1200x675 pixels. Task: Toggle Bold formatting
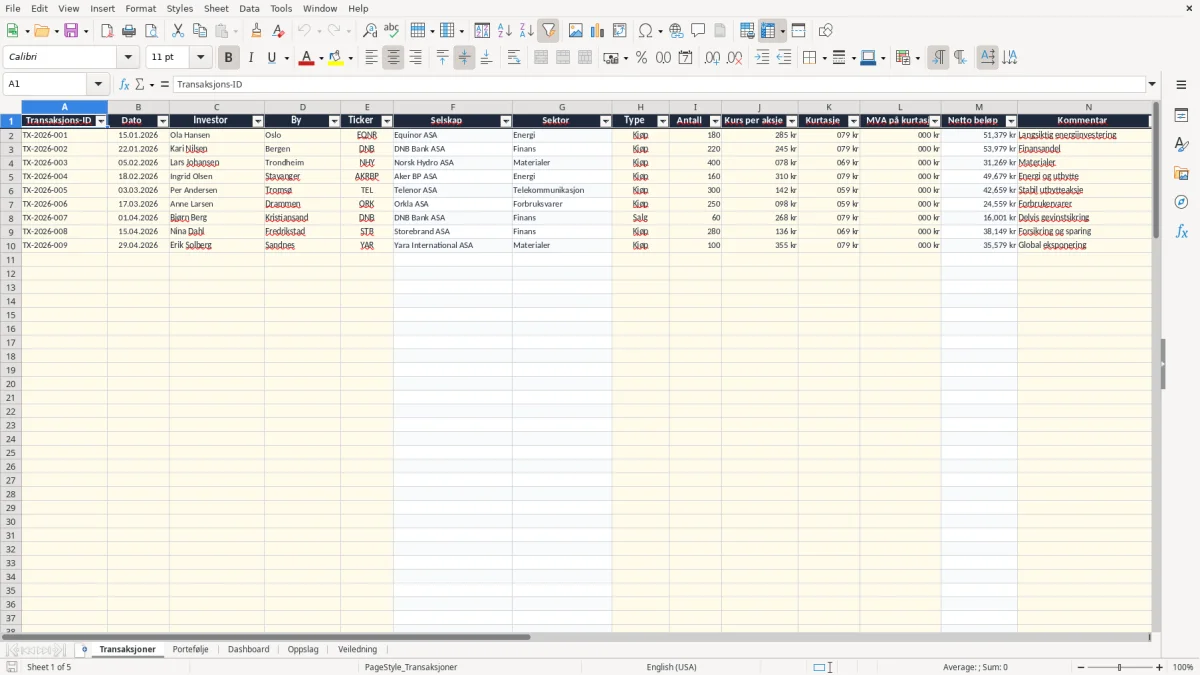[x=229, y=58]
